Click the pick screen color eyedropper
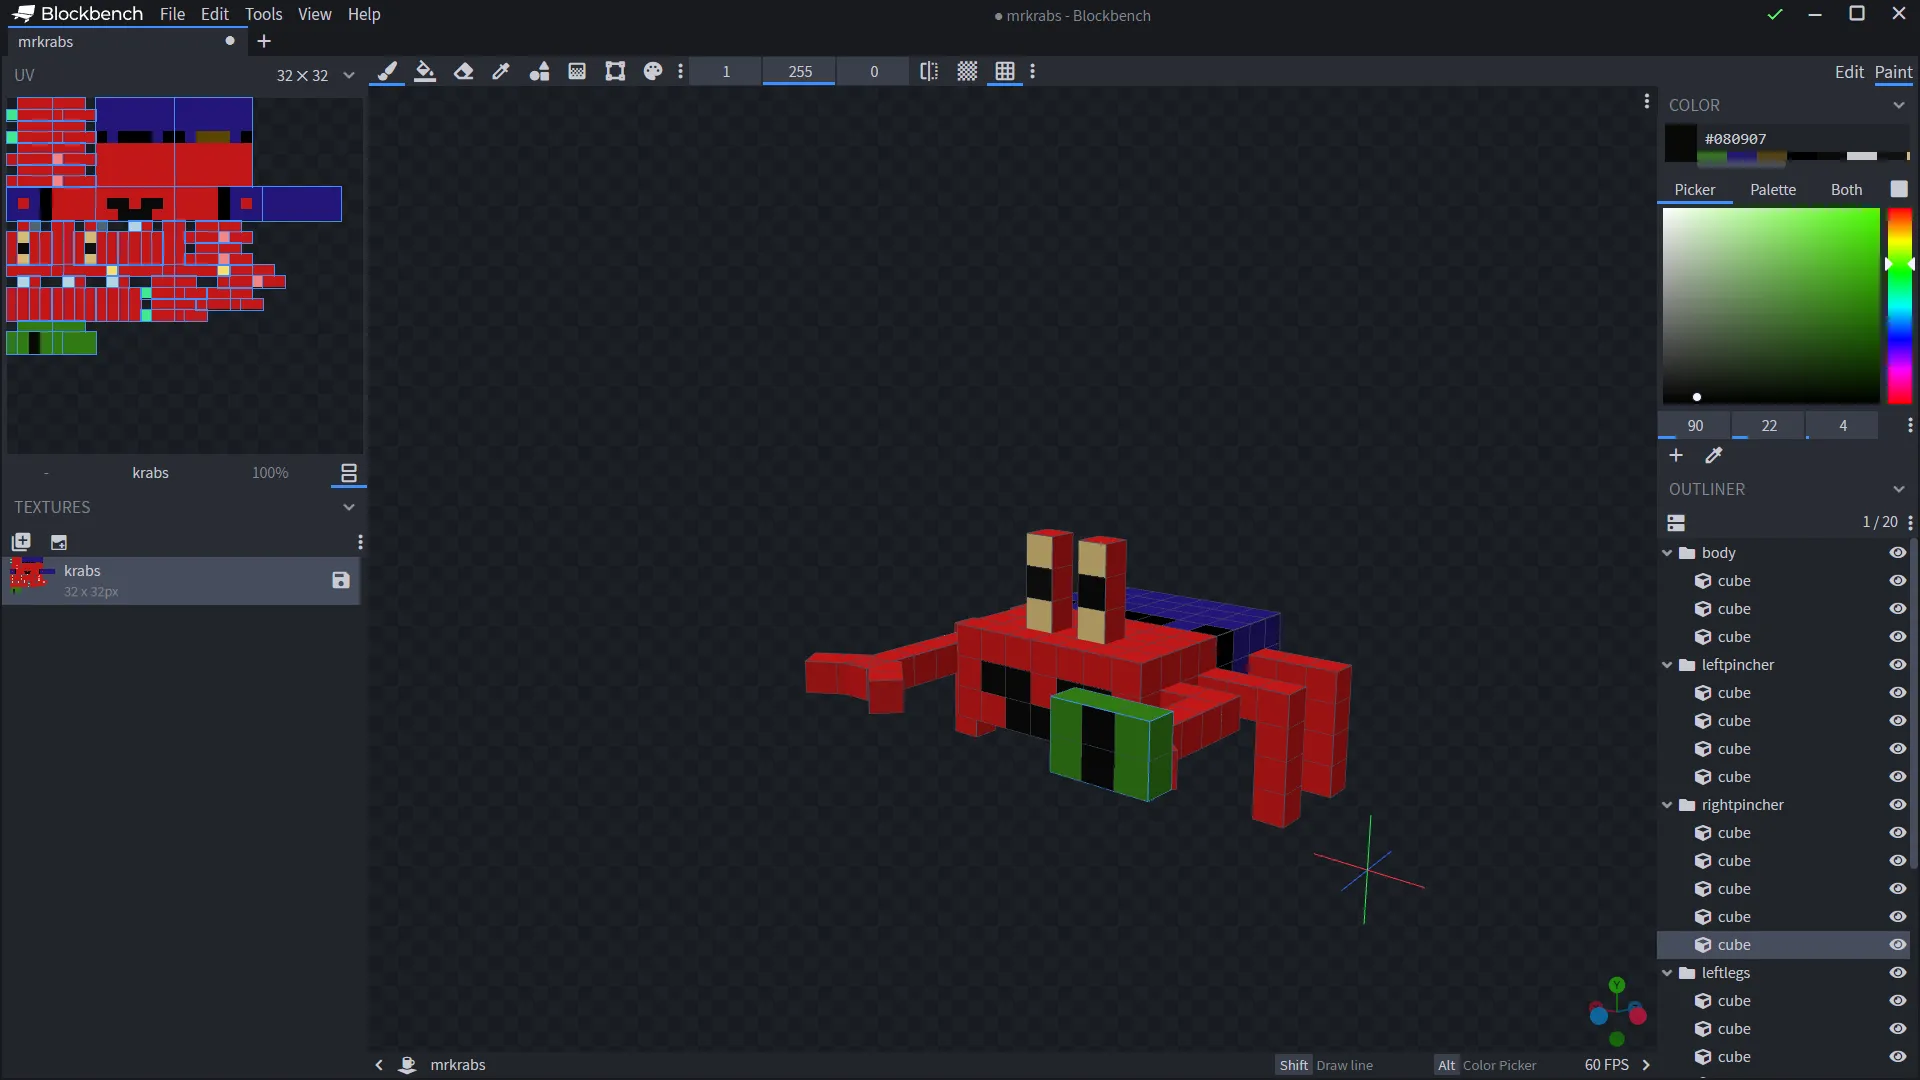Screen dimensions: 1920x1080 (x=1714, y=455)
